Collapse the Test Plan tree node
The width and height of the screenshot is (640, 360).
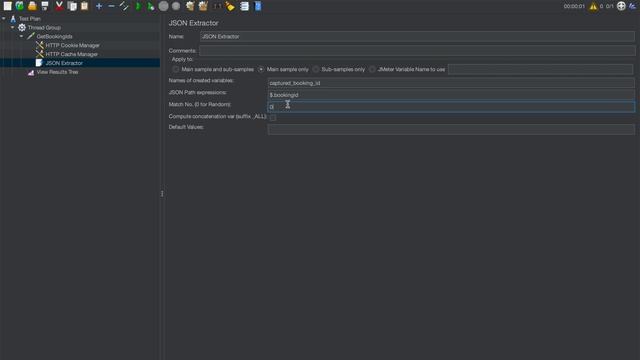coord(4,18)
